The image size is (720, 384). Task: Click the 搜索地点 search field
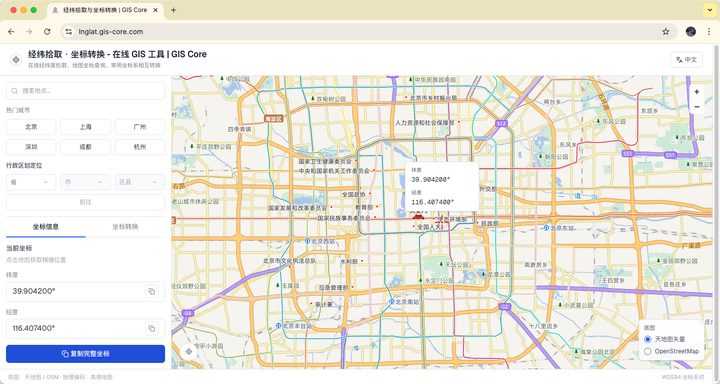[x=85, y=91]
